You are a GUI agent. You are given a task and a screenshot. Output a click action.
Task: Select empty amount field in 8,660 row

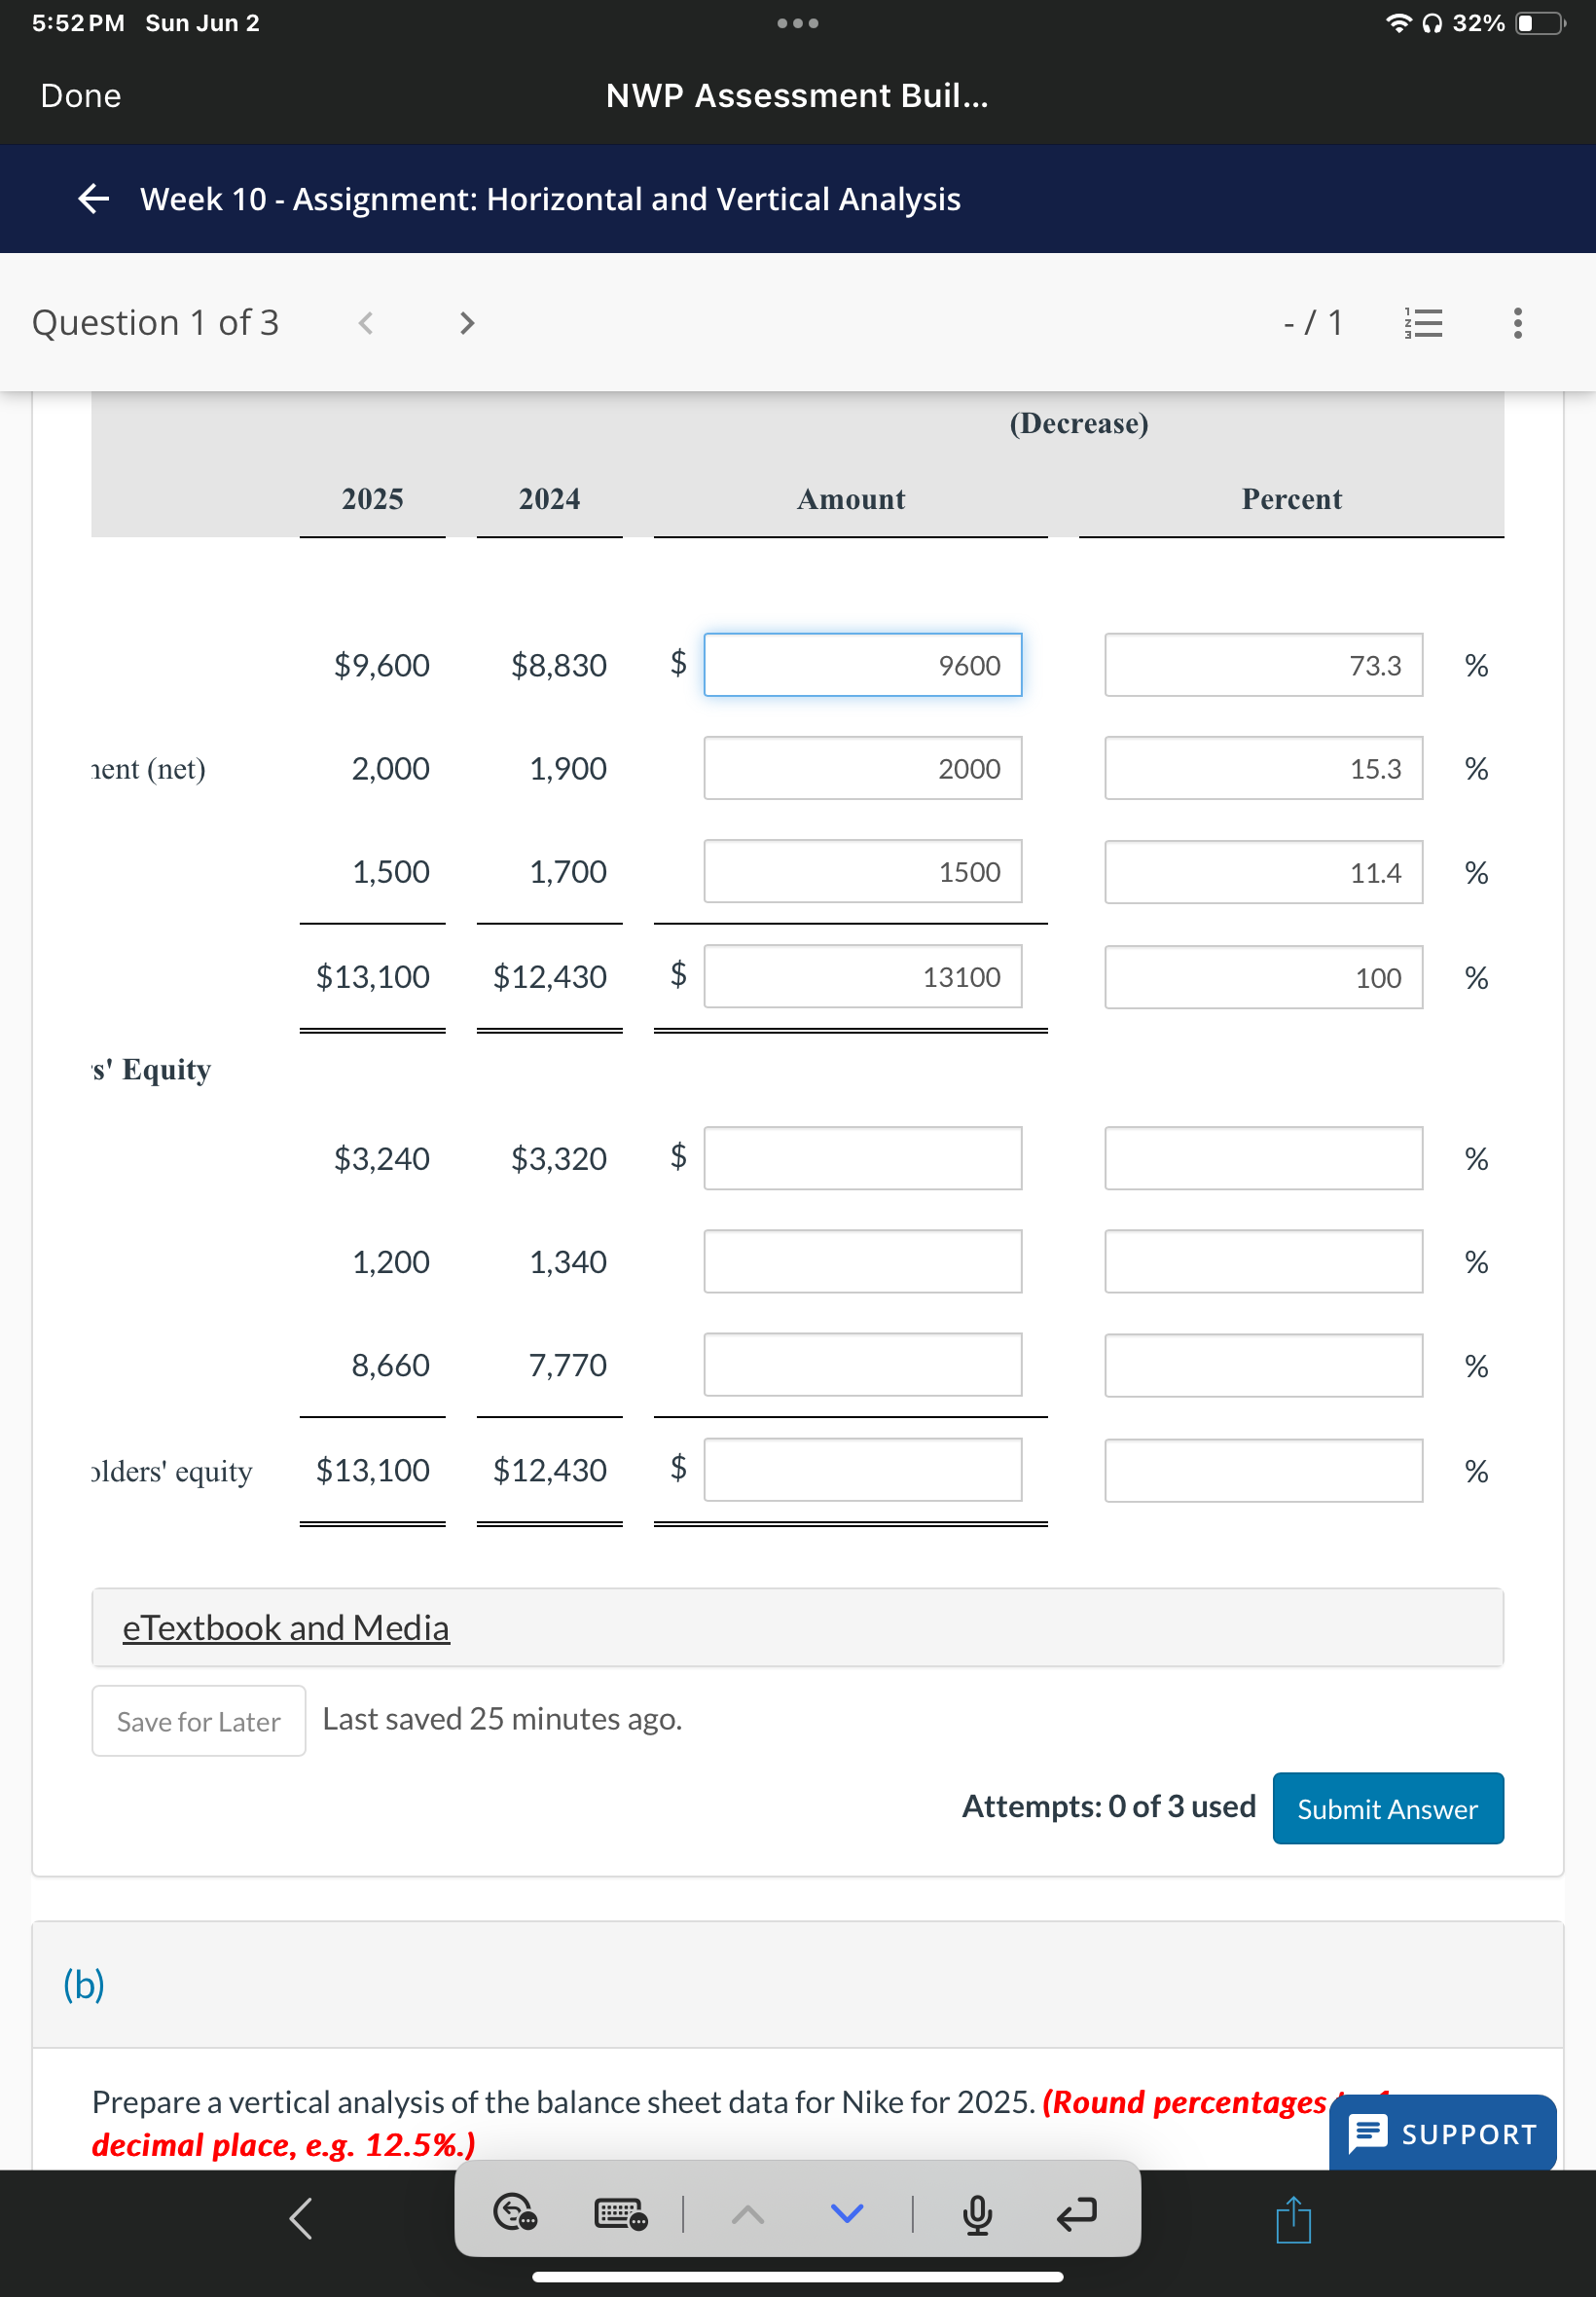[x=862, y=1364]
